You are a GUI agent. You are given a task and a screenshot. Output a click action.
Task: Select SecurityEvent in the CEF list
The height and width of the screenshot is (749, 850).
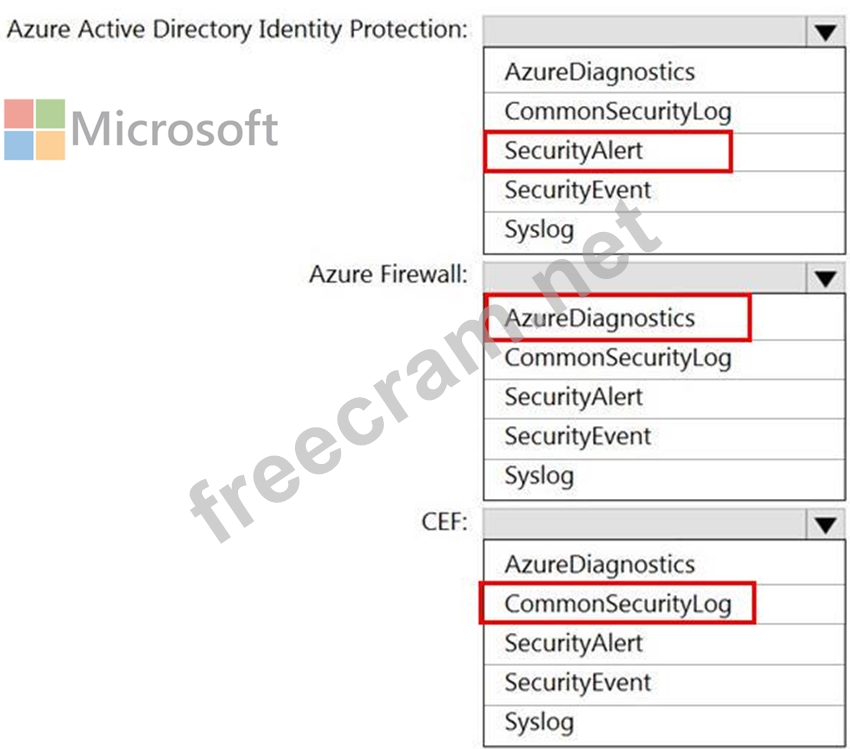coord(577,683)
